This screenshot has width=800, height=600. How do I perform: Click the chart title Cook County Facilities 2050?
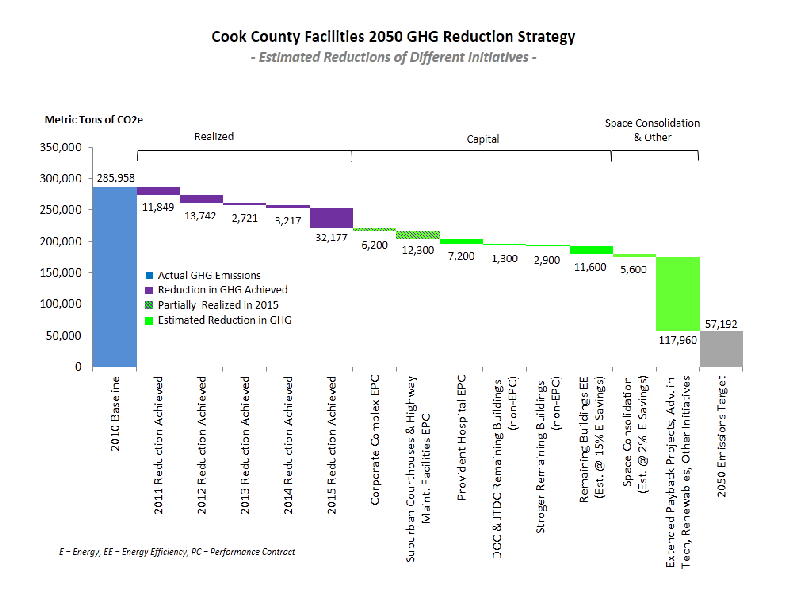[x=393, y=37]
